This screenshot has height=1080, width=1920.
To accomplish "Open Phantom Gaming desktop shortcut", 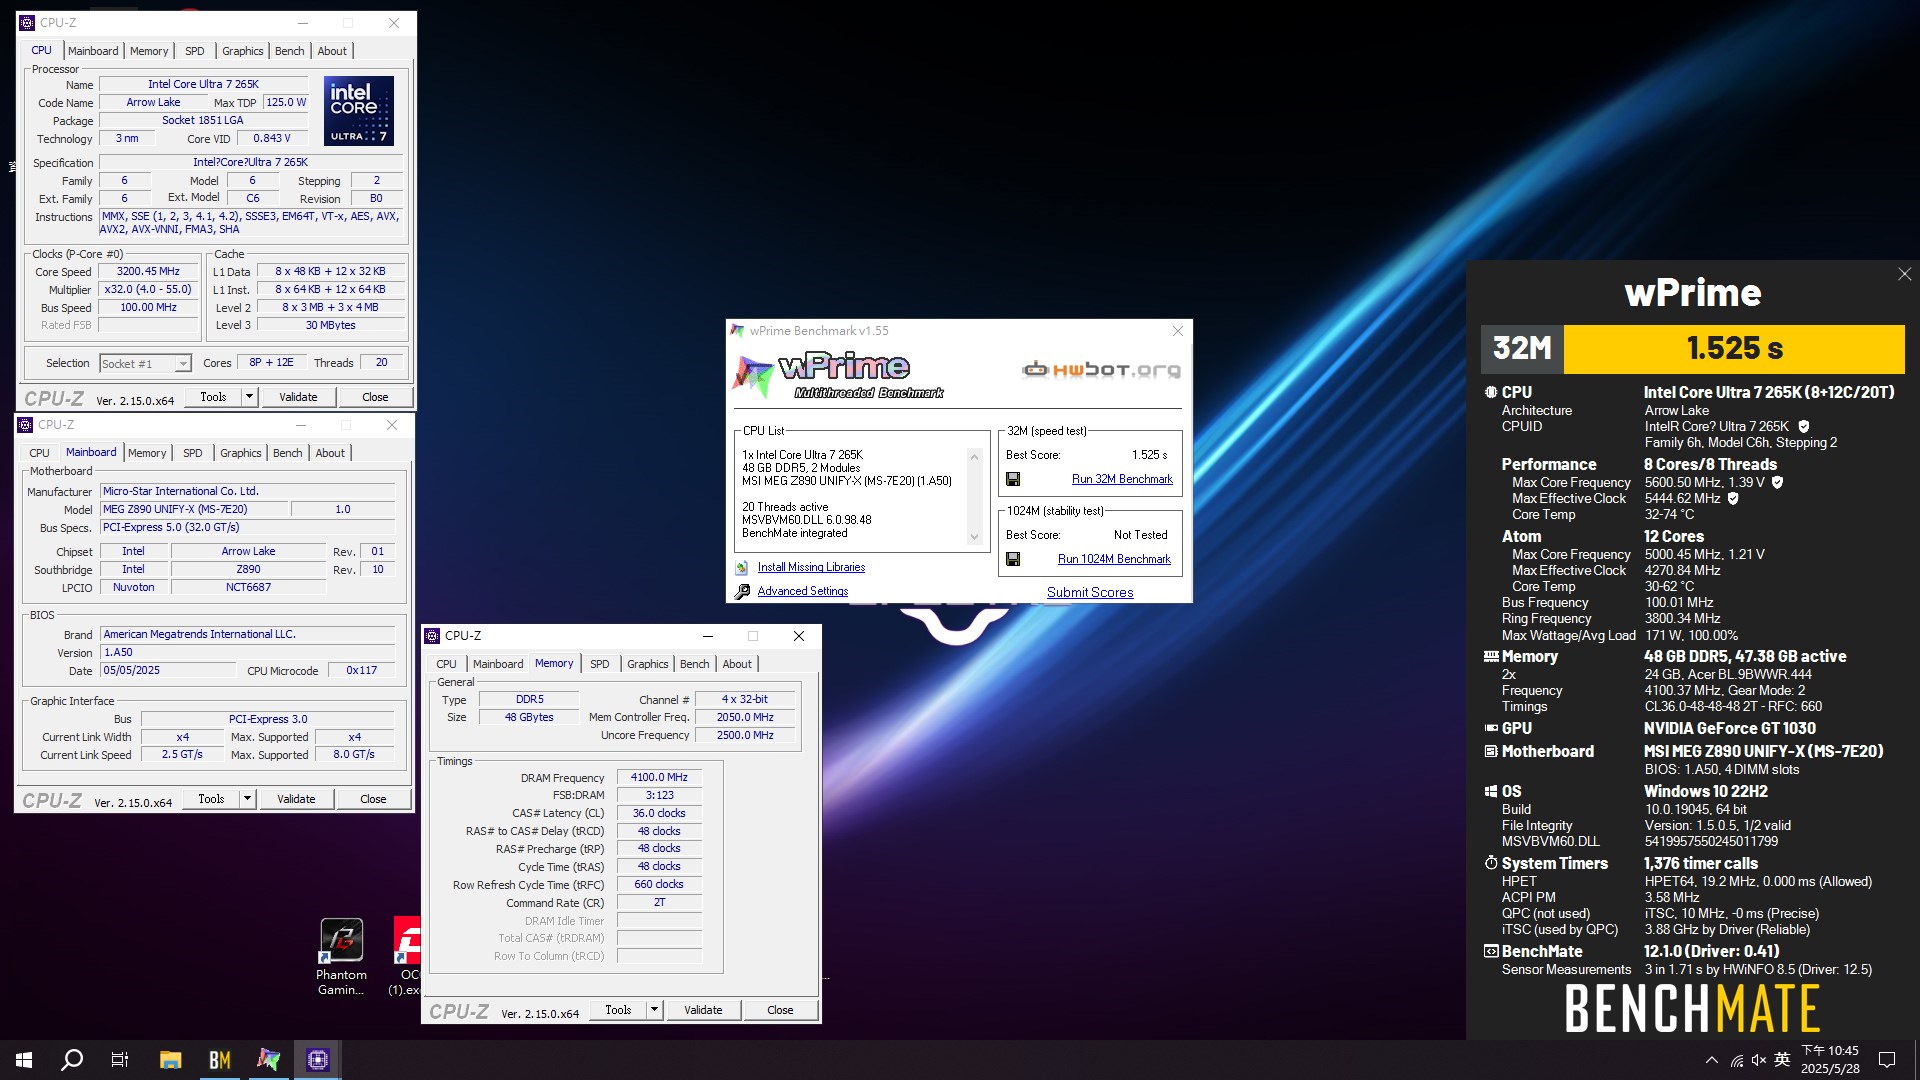I will tap(341, 957).
